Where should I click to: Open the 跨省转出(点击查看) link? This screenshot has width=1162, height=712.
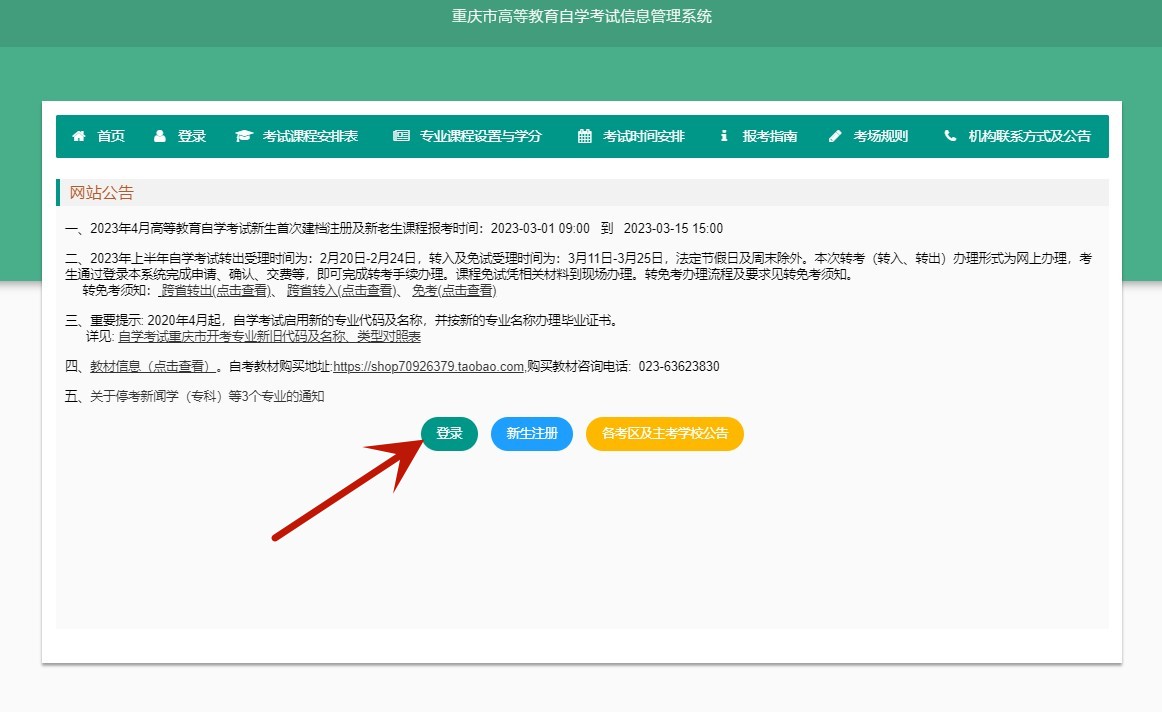coord(217,291)
